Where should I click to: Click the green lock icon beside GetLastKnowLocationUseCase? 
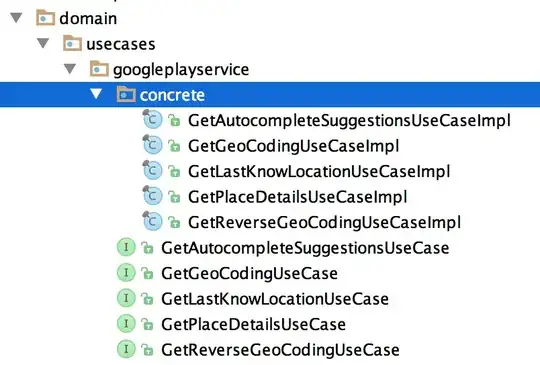147,299
